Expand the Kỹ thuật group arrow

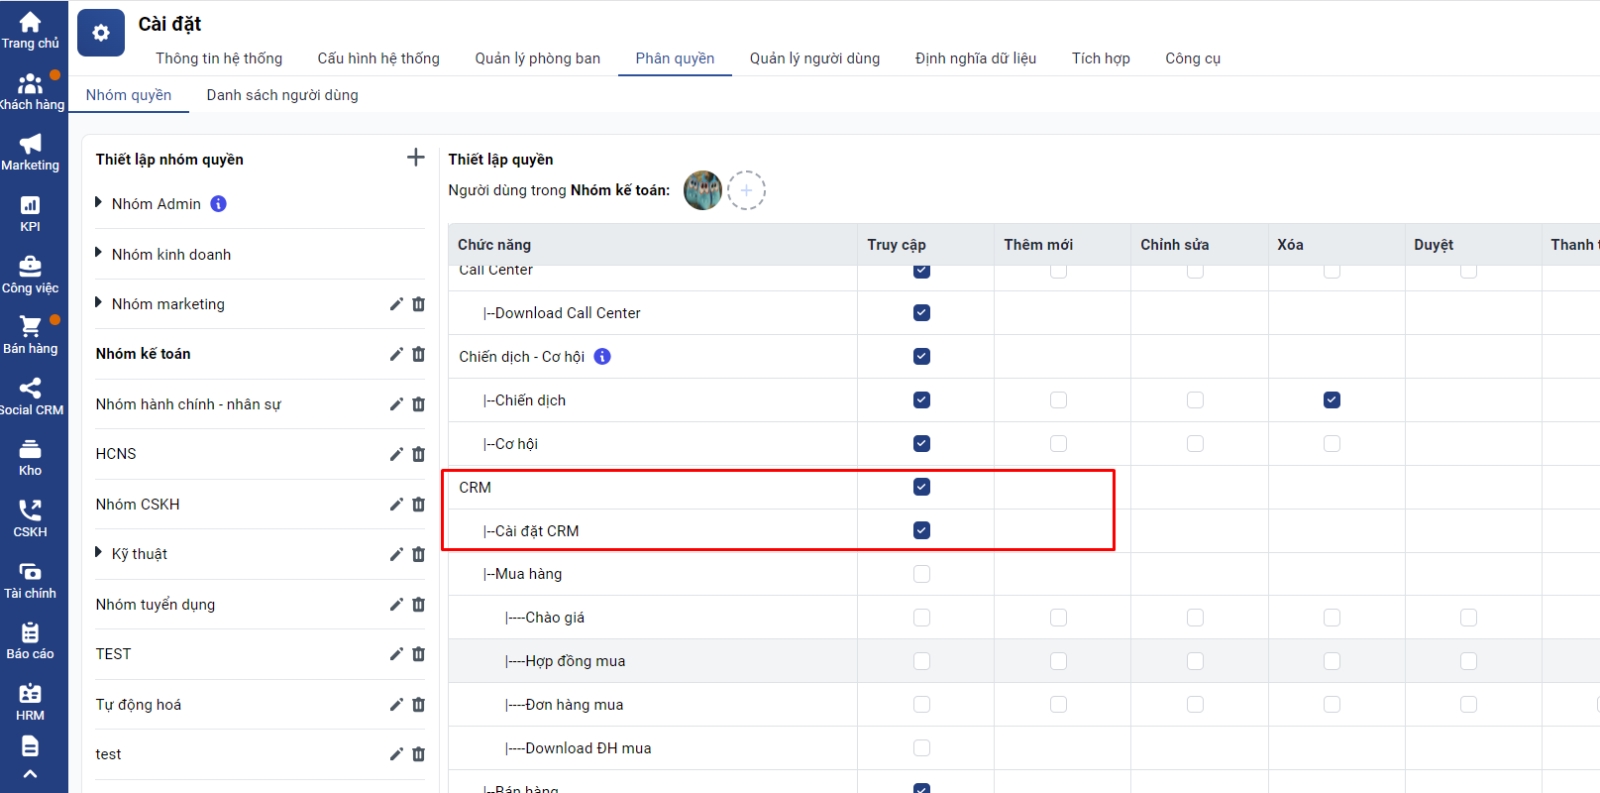pos(99,553)
